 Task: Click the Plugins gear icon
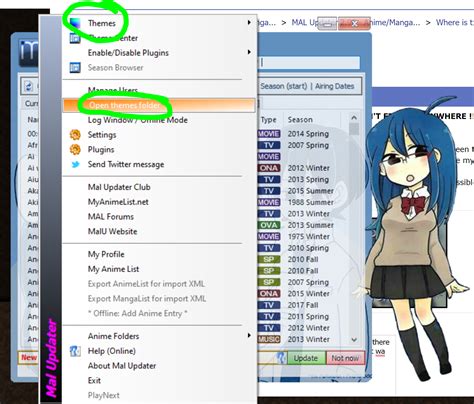click(x=75, y=149)
